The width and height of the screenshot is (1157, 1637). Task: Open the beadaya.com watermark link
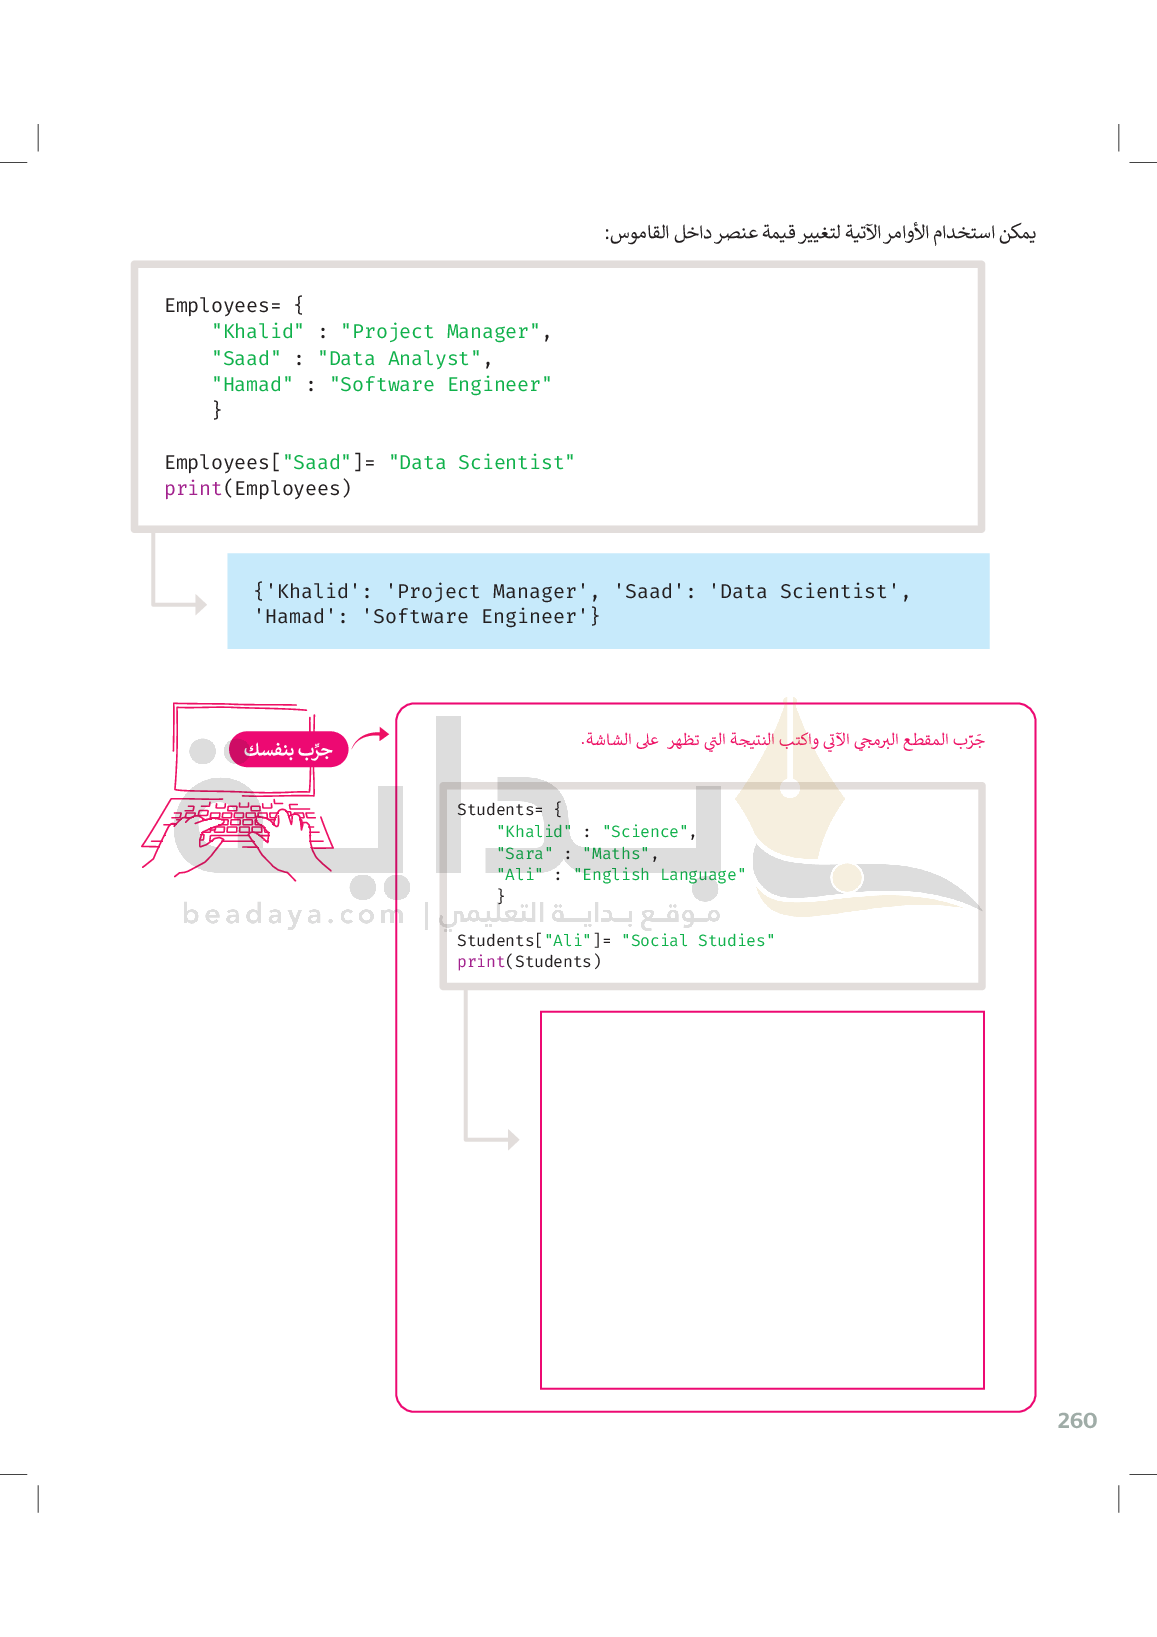point(294,914)
